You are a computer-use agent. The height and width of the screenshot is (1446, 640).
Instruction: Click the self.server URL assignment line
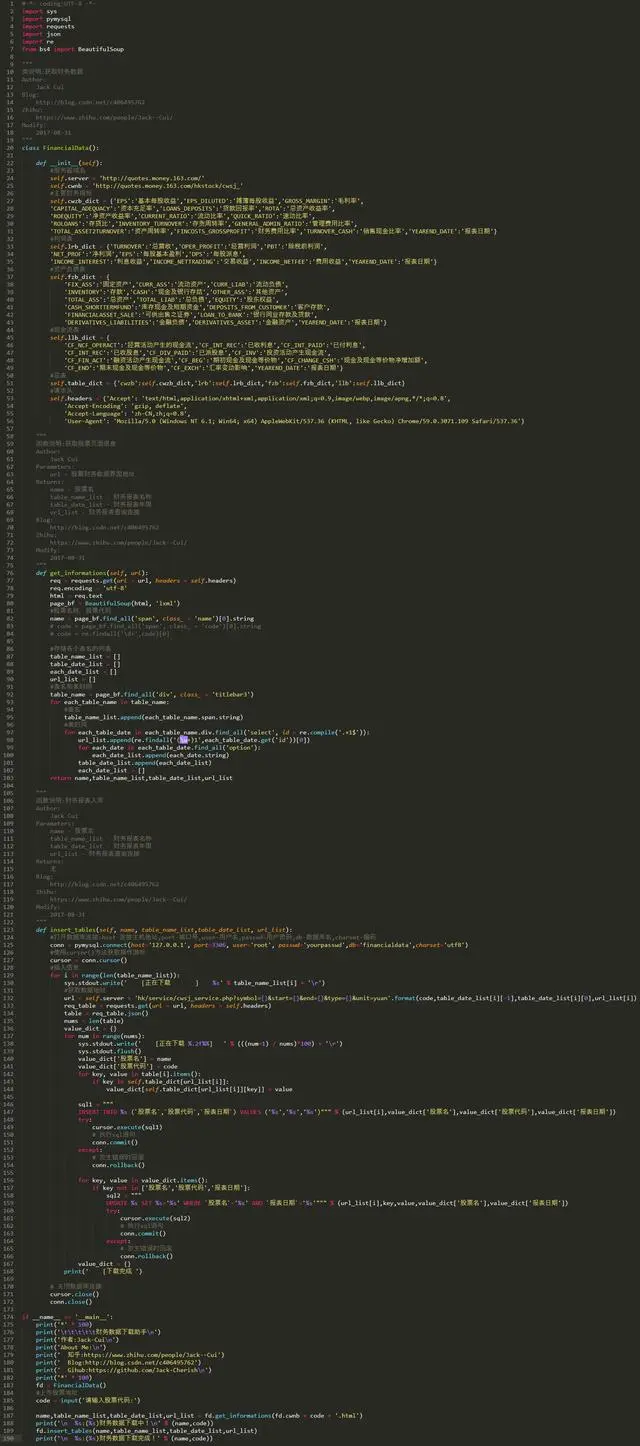click(x=127, y=177)
